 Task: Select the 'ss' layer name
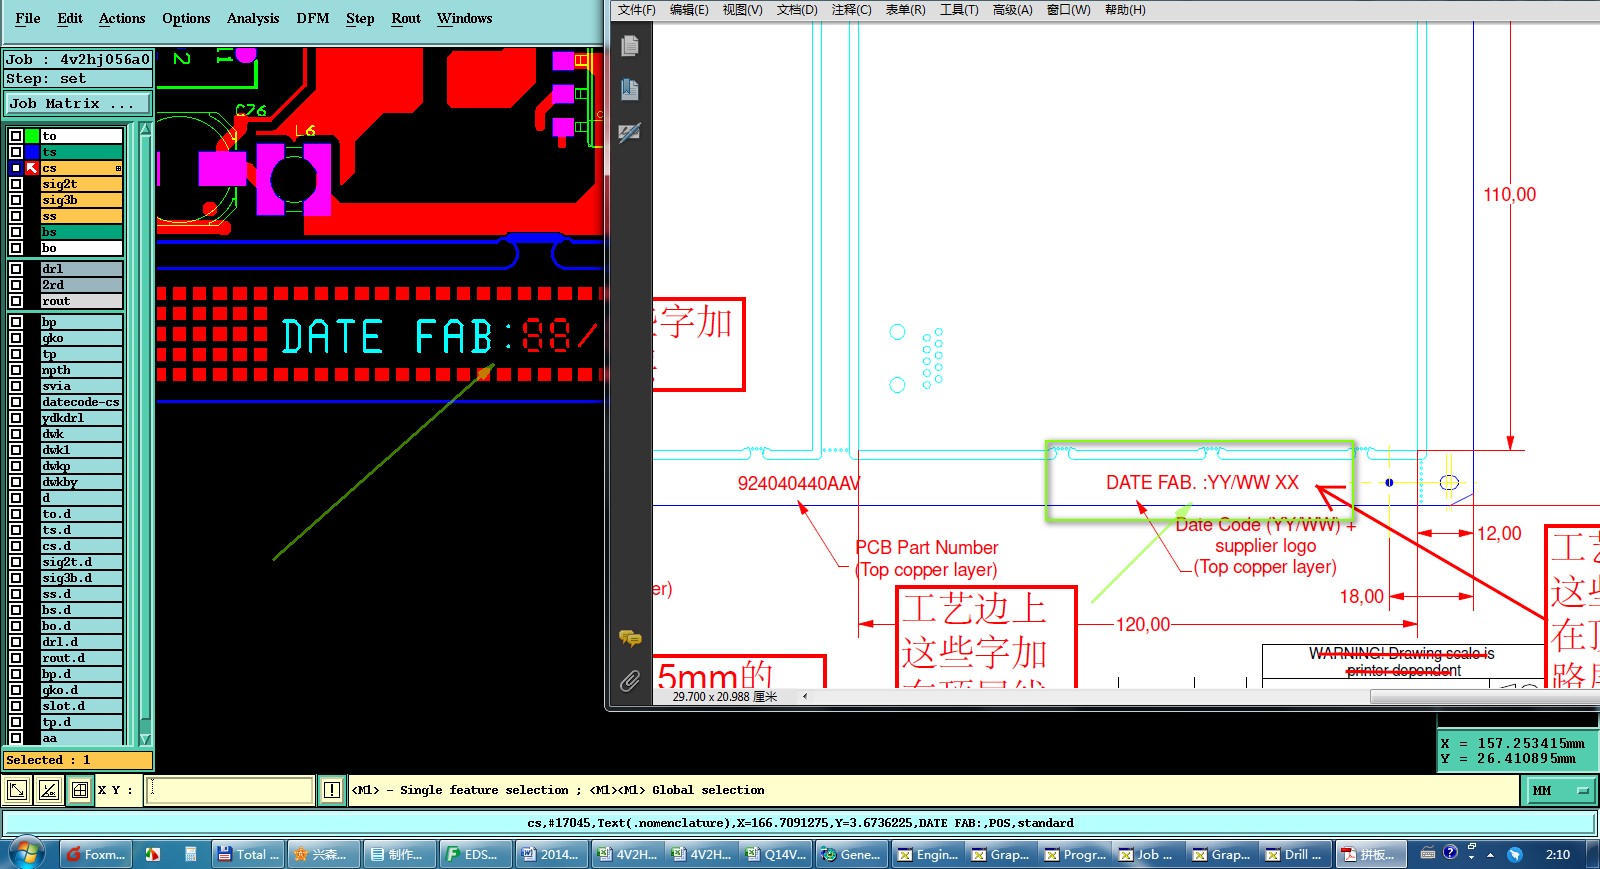pyautogui.click(x=81, y=216)
